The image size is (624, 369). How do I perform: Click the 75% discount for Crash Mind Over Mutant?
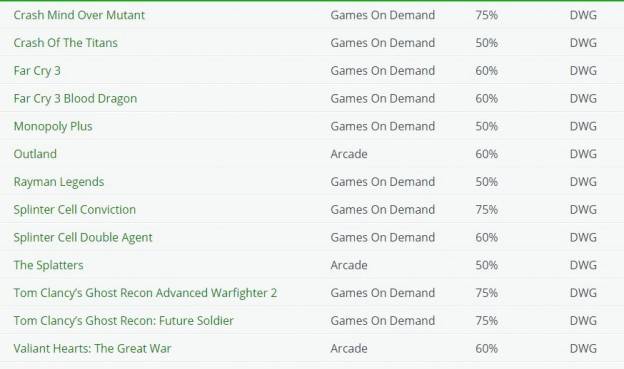tap(486, 15)
